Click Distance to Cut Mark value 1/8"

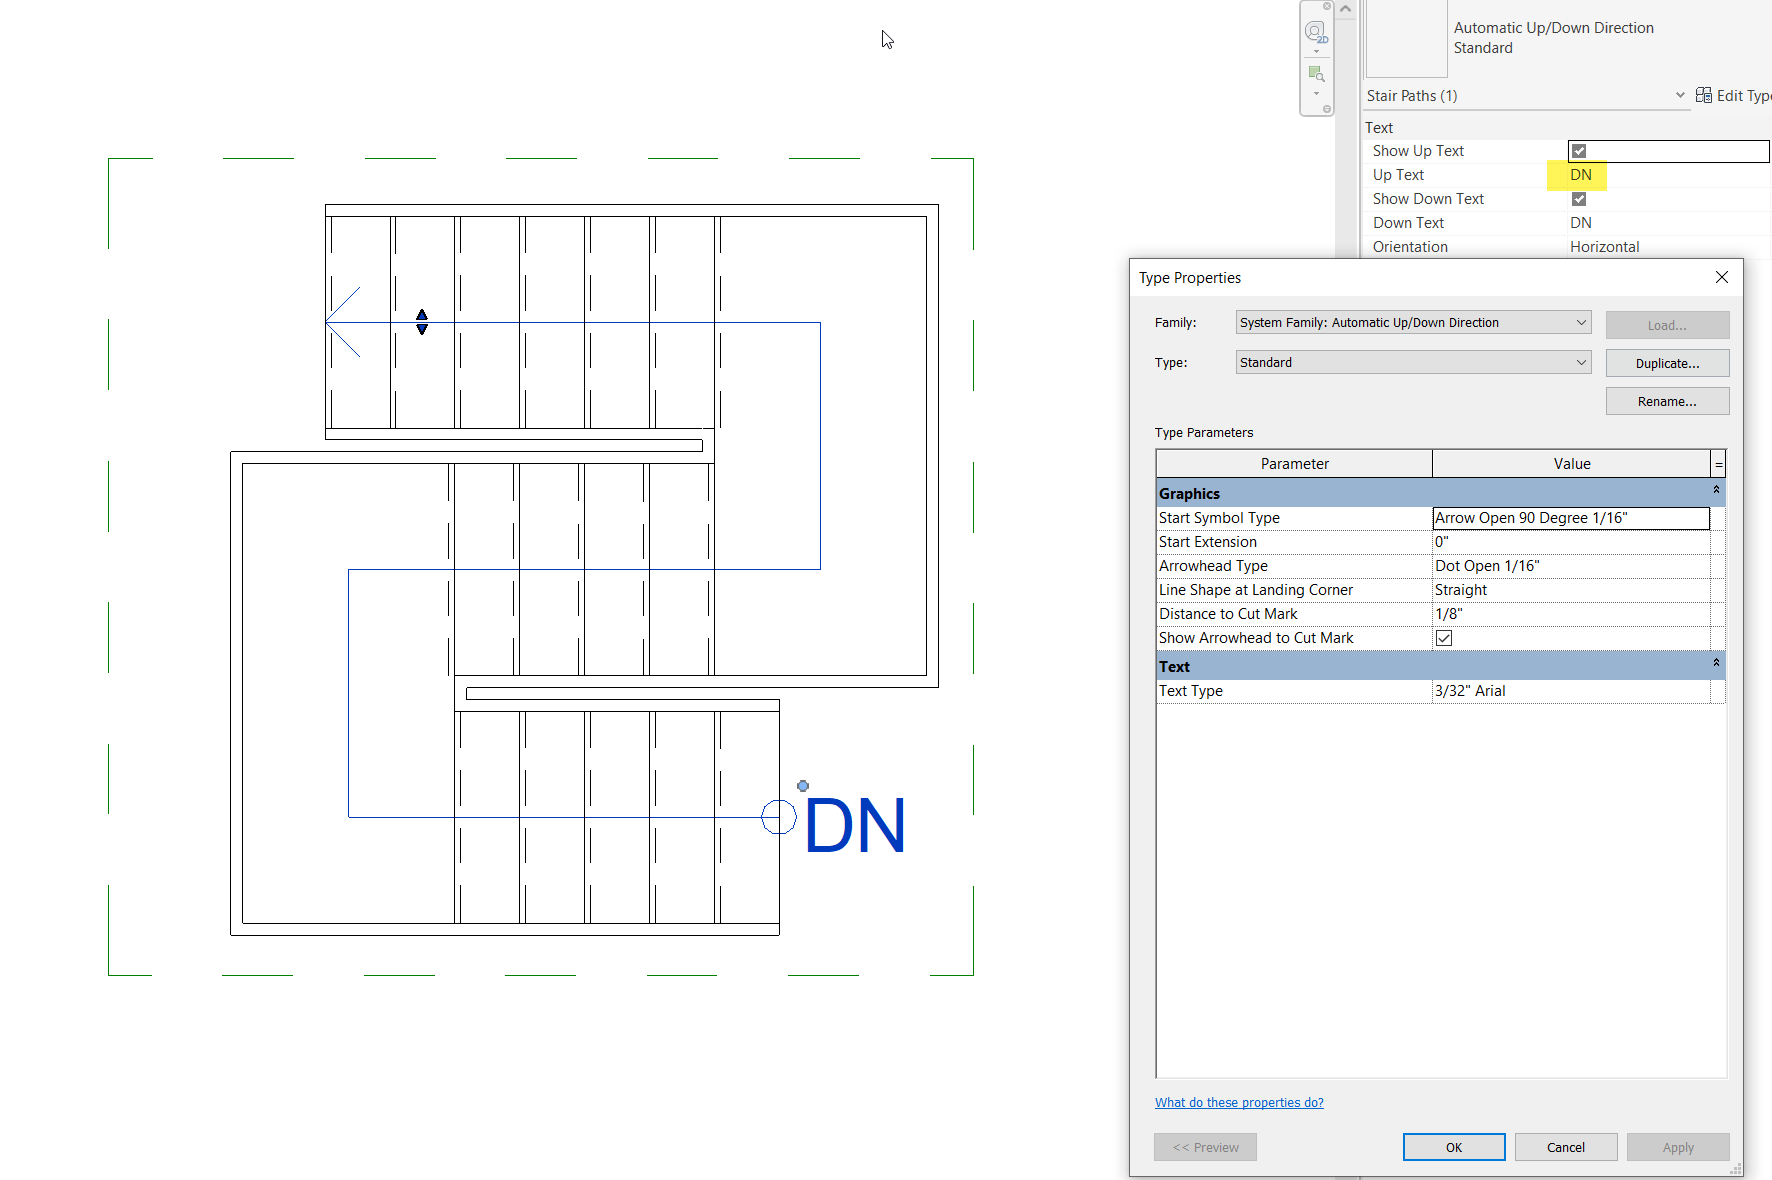pos(1571,614)
